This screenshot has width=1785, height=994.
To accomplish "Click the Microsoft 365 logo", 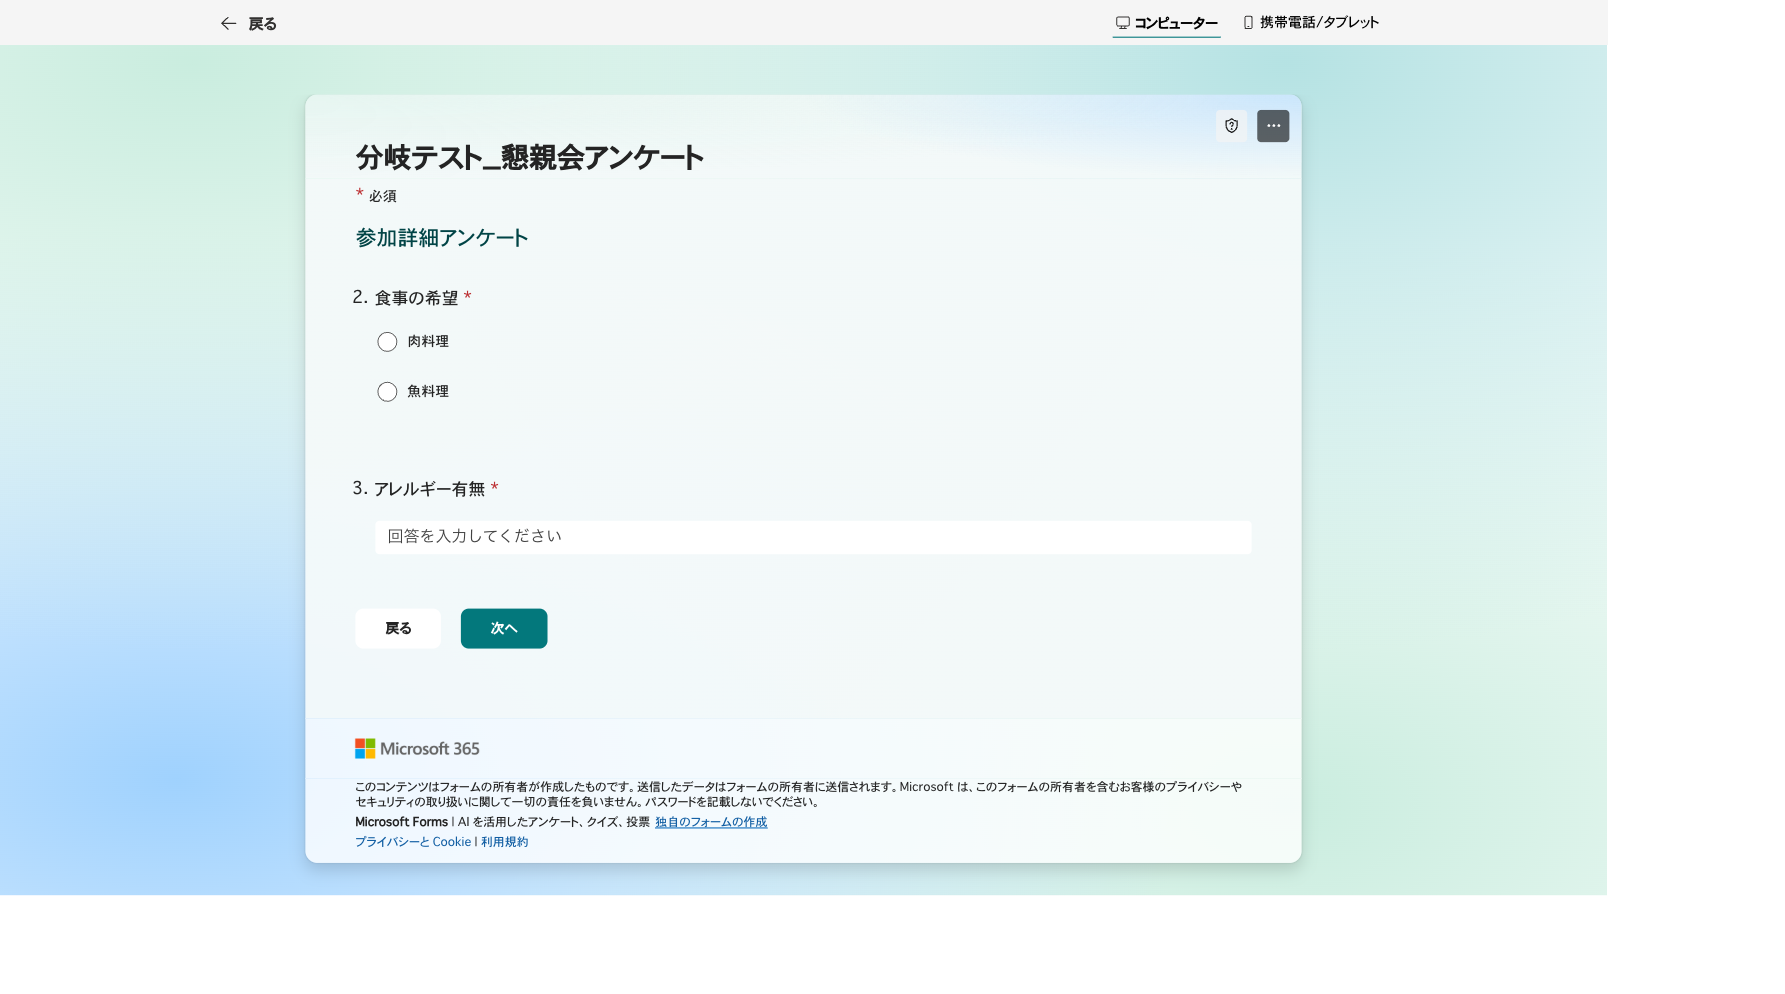I will tap(417, 748).
